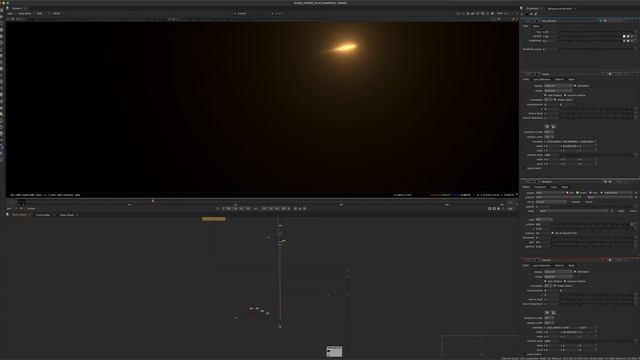Switch to the Node Graph tab
Viewport: 640px width, 360px height.
tap(19, 215)
